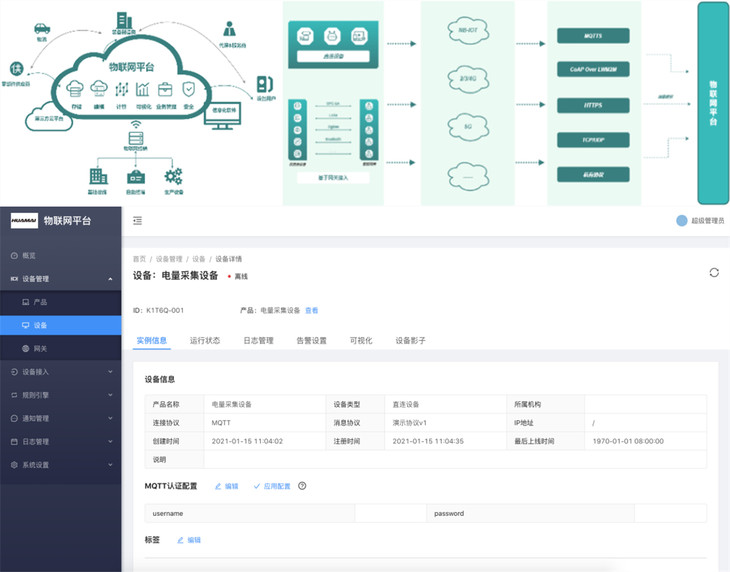Screen dimensions: 730x572
Task: Open 网关 gateway in the sidebar
Action: pyautogui.click(x=40, y=348)
